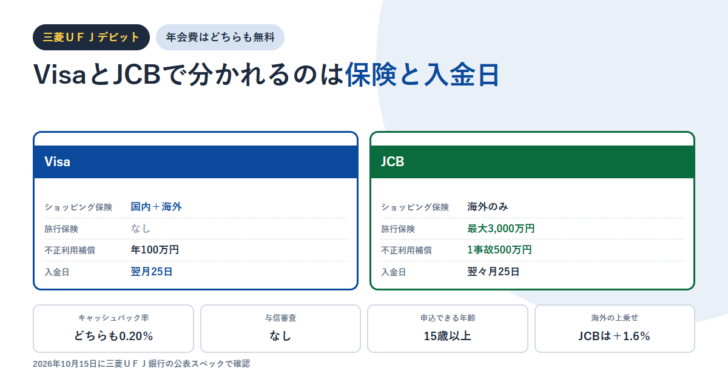Click the 不正利用補償 label in JCB card

coord(406,250)
